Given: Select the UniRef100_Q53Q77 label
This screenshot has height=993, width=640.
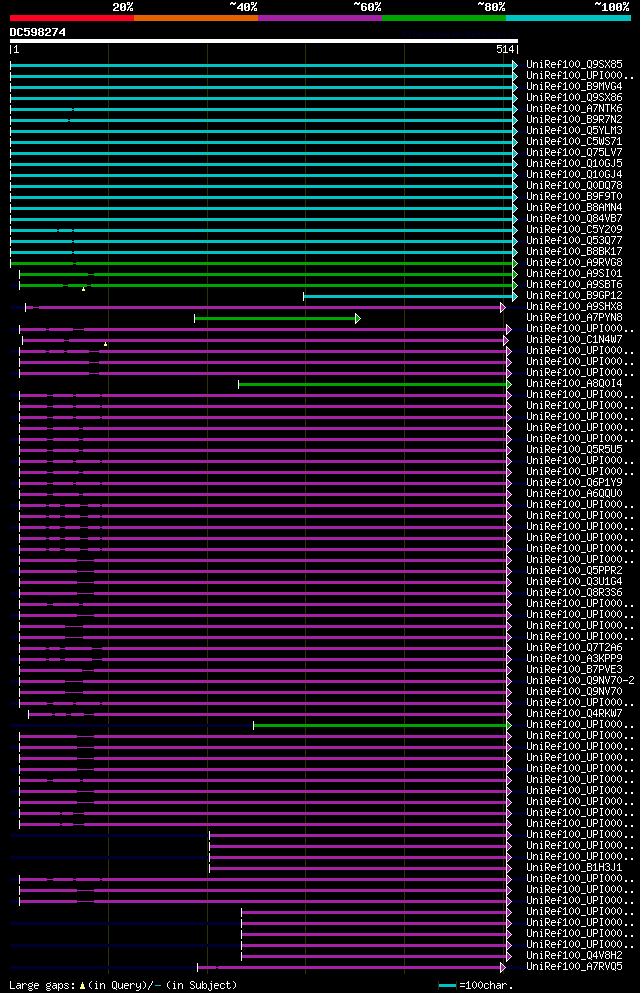Looking at the screenshot, I should (x=574, y=241).
